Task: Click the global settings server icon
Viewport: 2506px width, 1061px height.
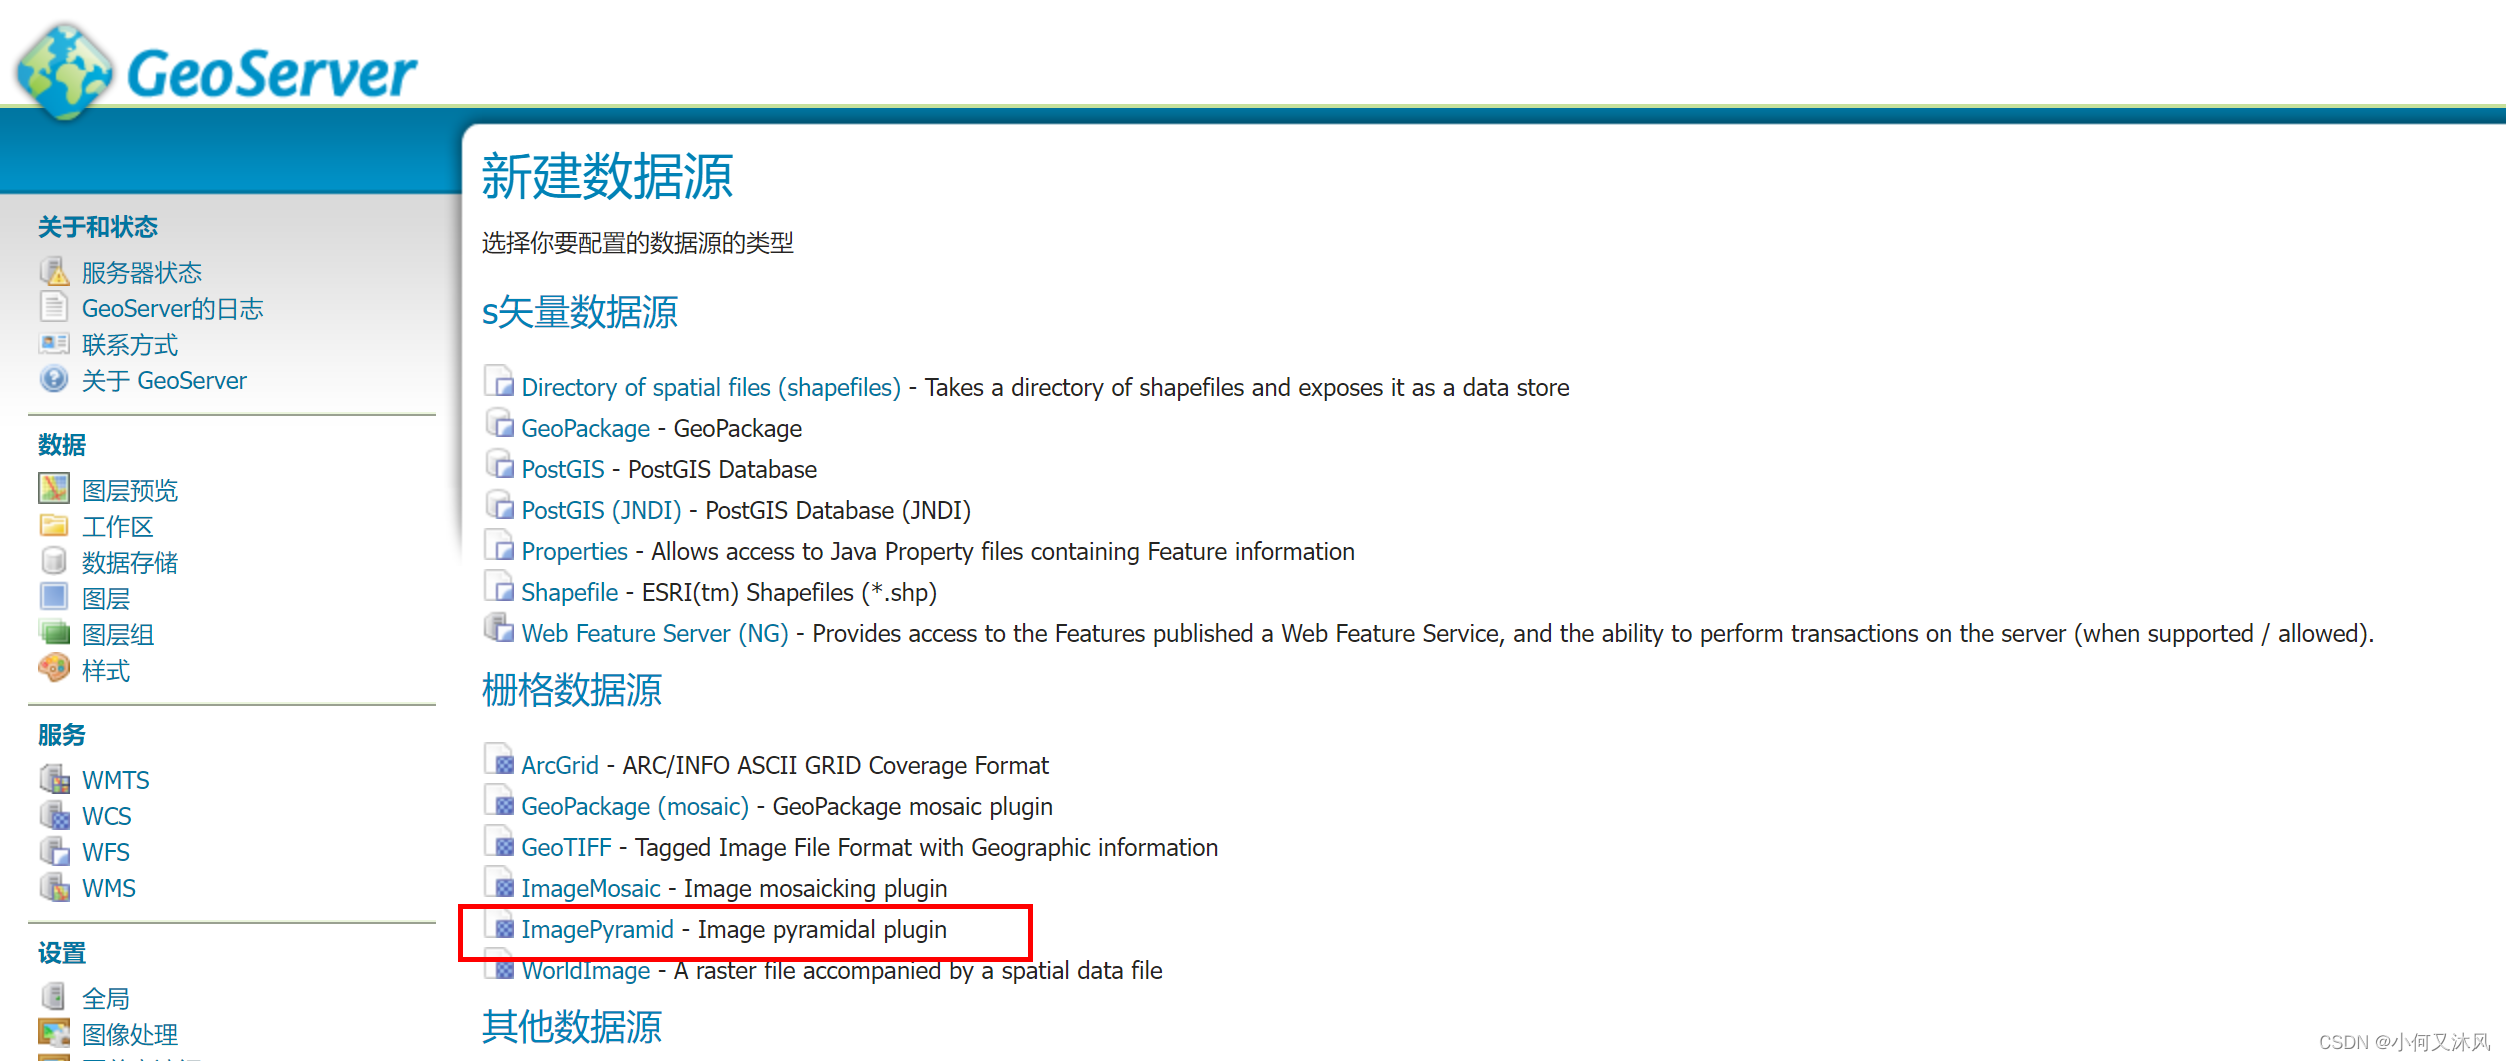Action: 54,996
